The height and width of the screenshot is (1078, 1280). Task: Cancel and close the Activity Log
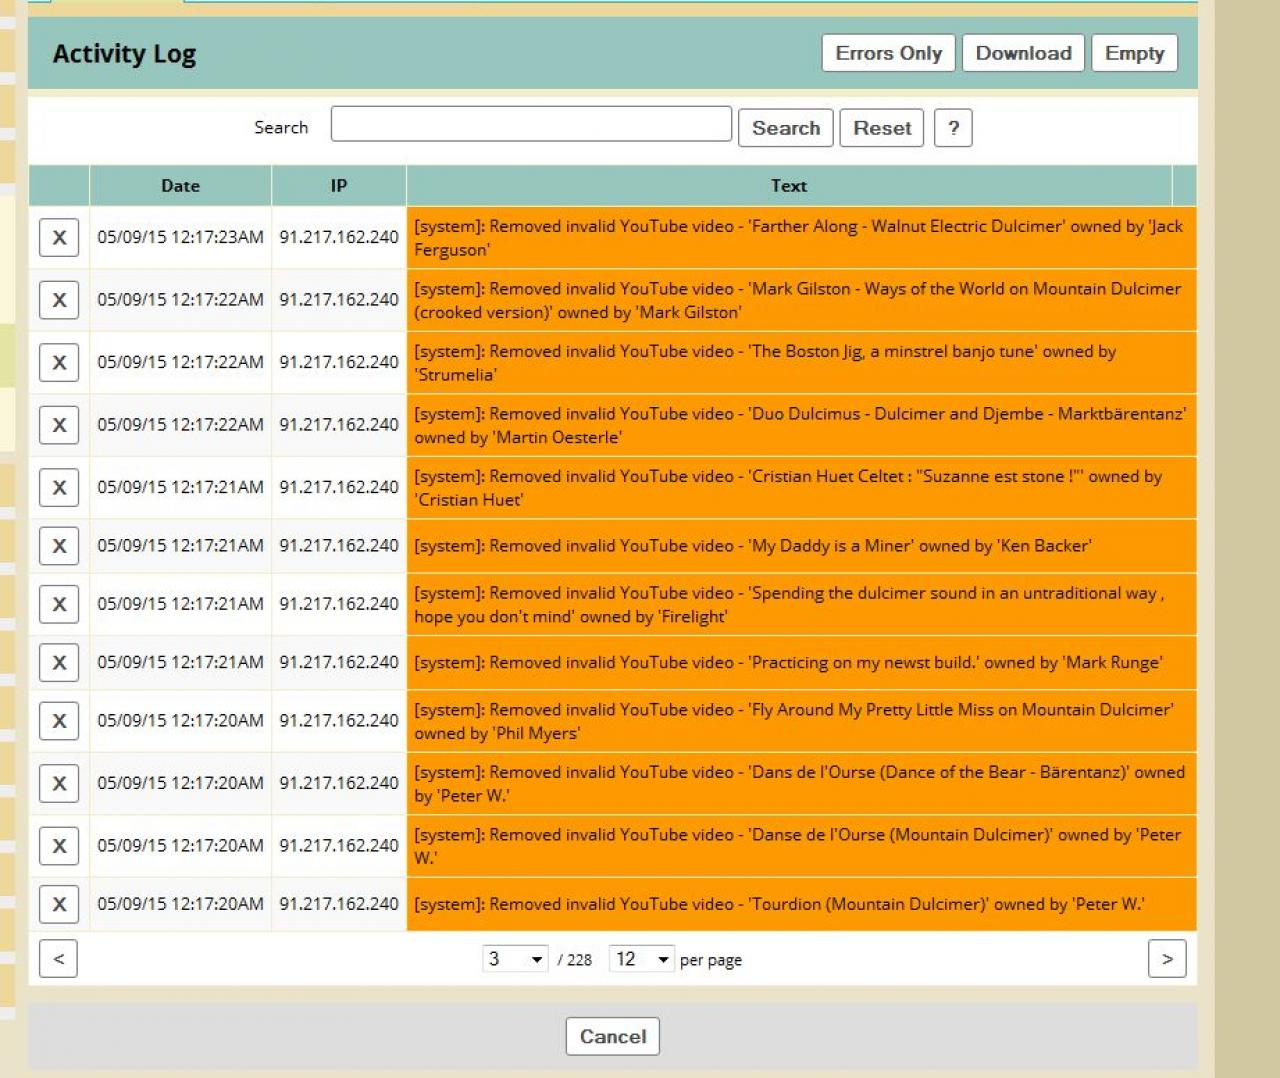click(612, 1037)
